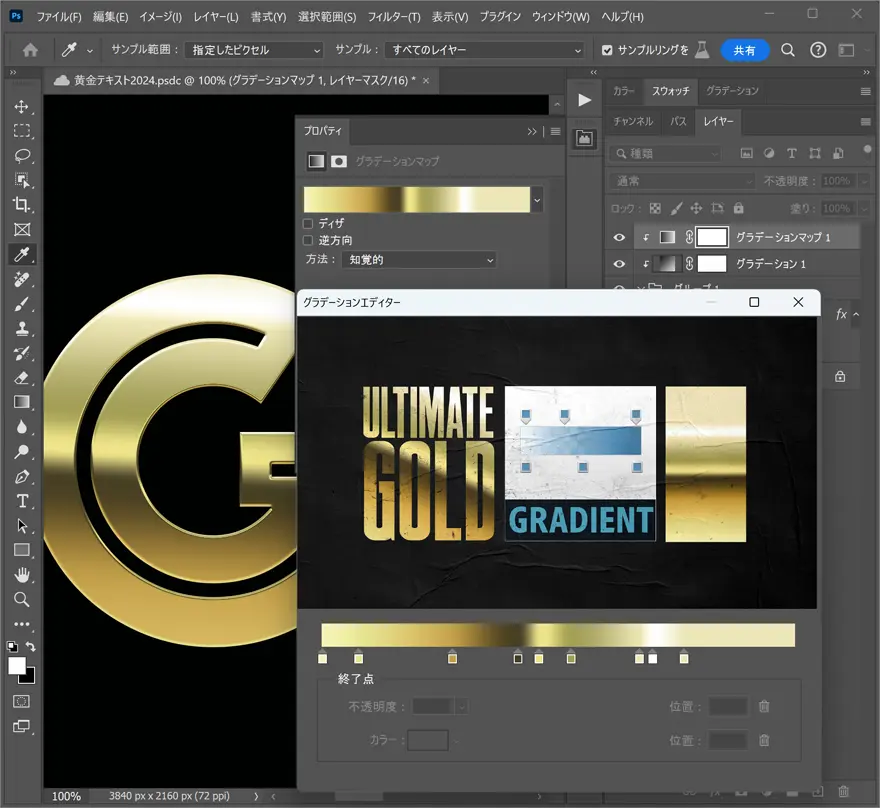Select the Move tool
The height and width of the screenshot is (808, 880).
(22, 107)
